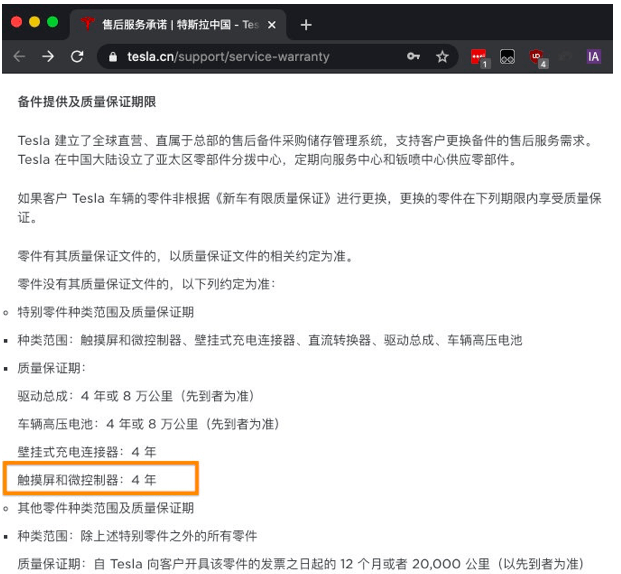Open a new browser tab

tap(306, 24)
